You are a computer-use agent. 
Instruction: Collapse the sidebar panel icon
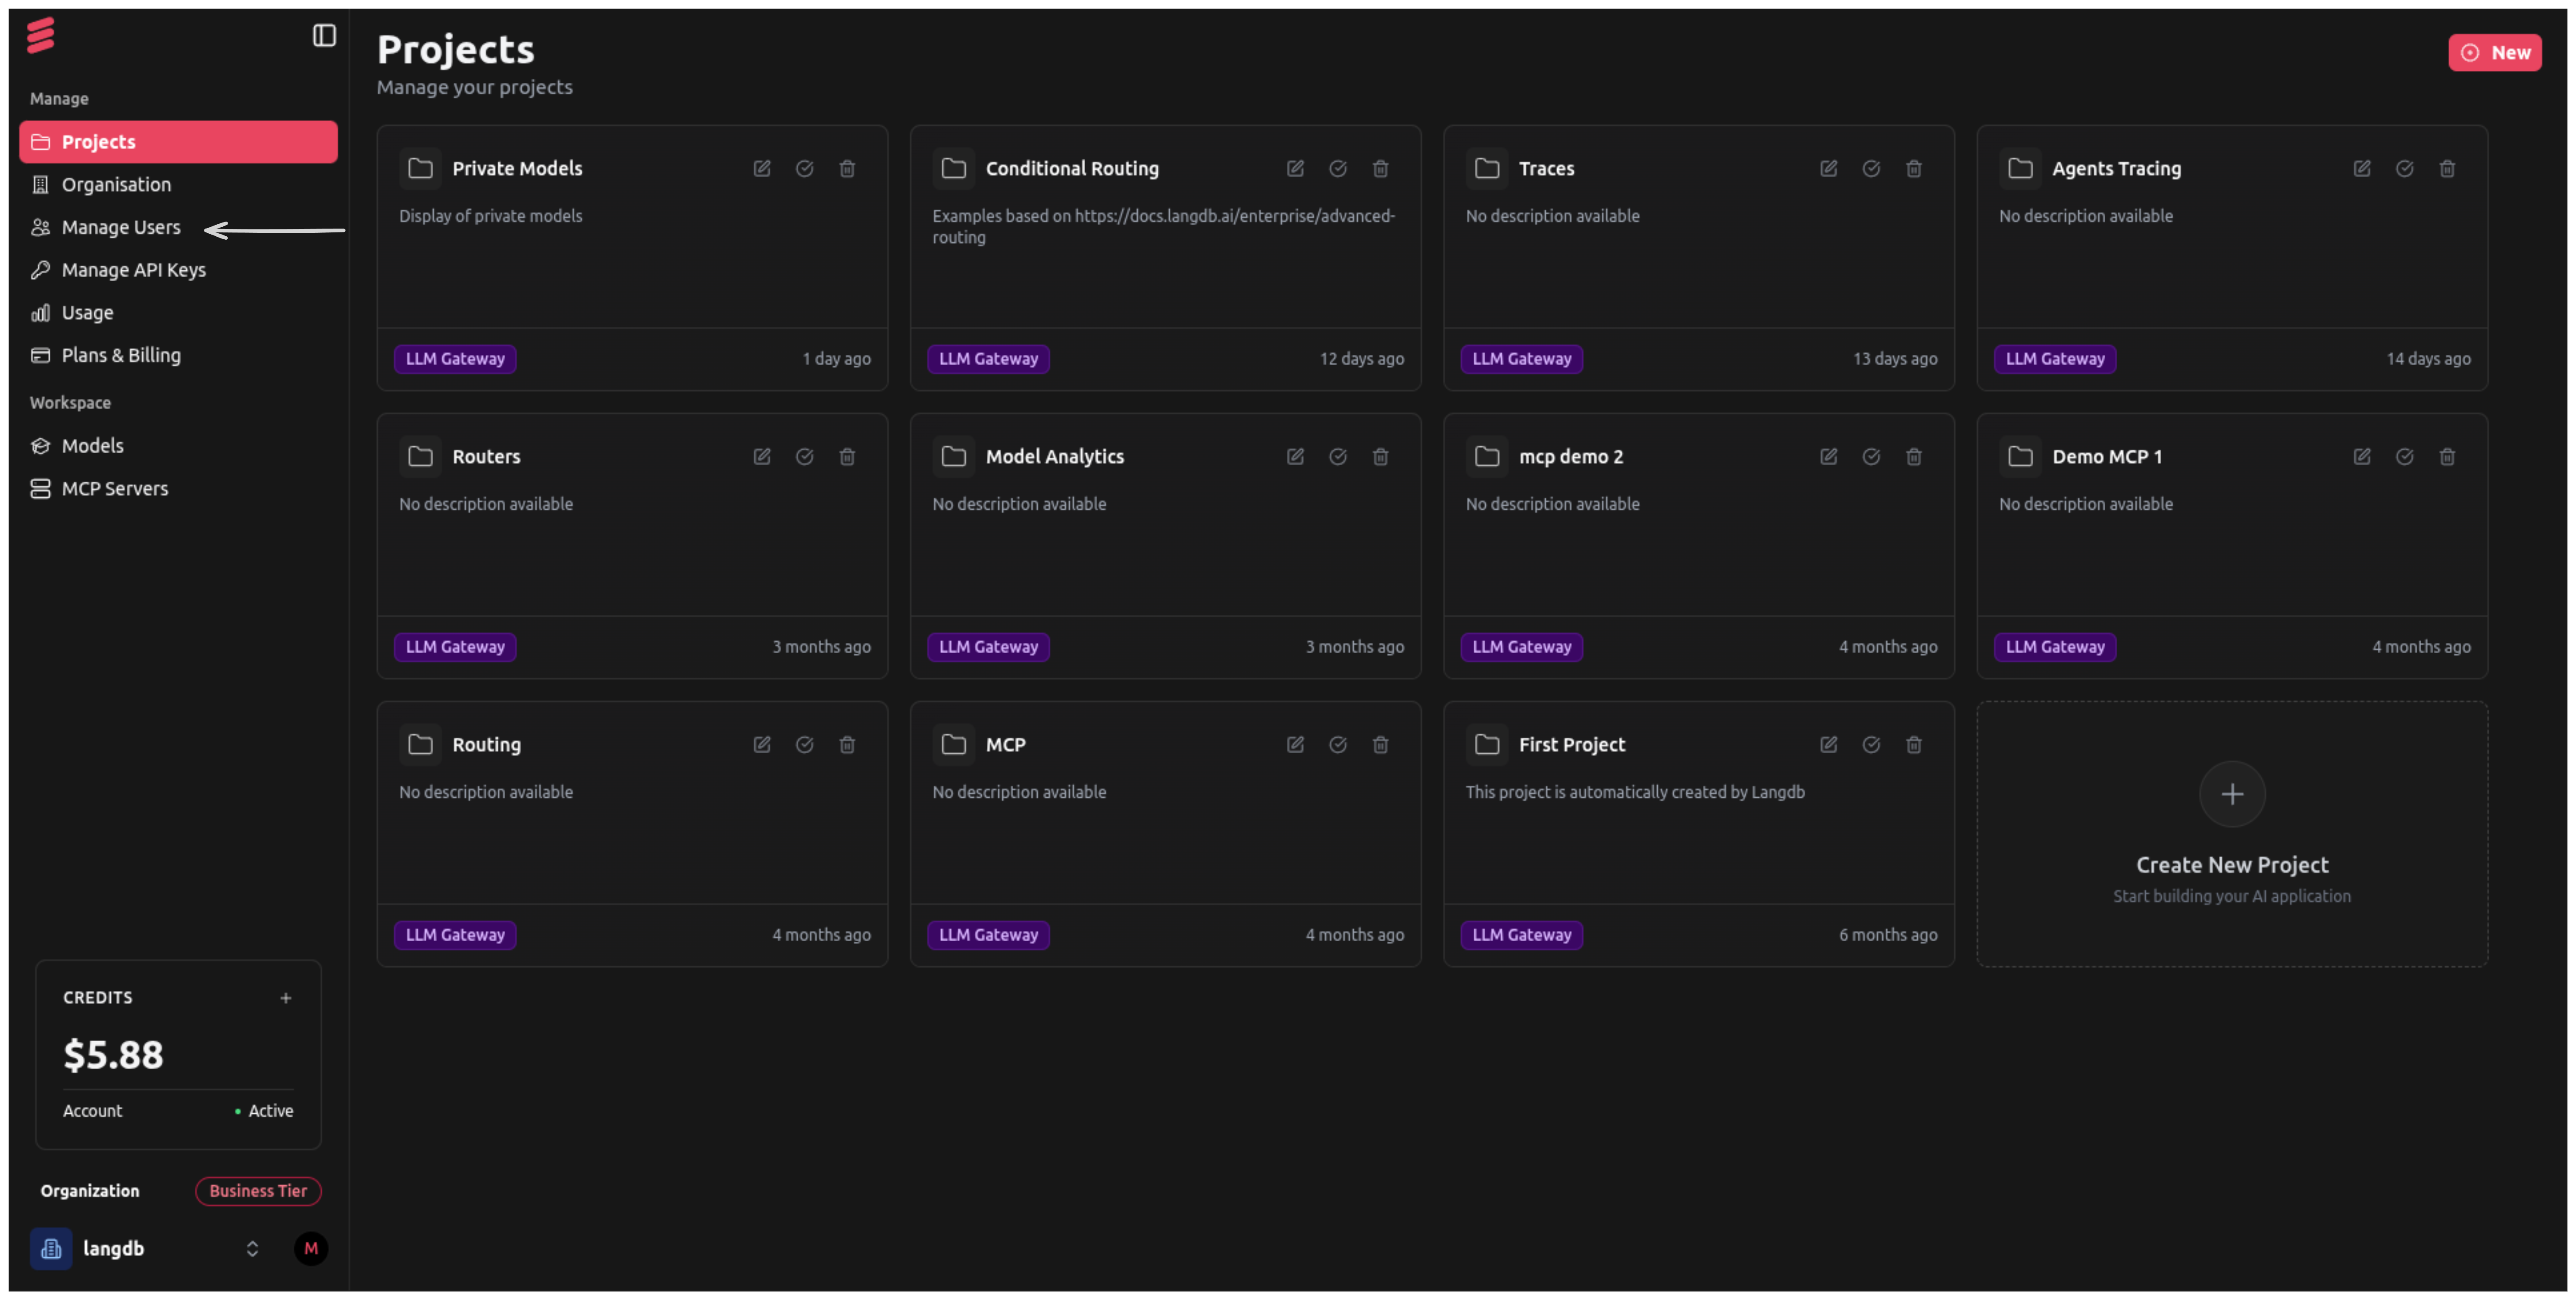324,36
